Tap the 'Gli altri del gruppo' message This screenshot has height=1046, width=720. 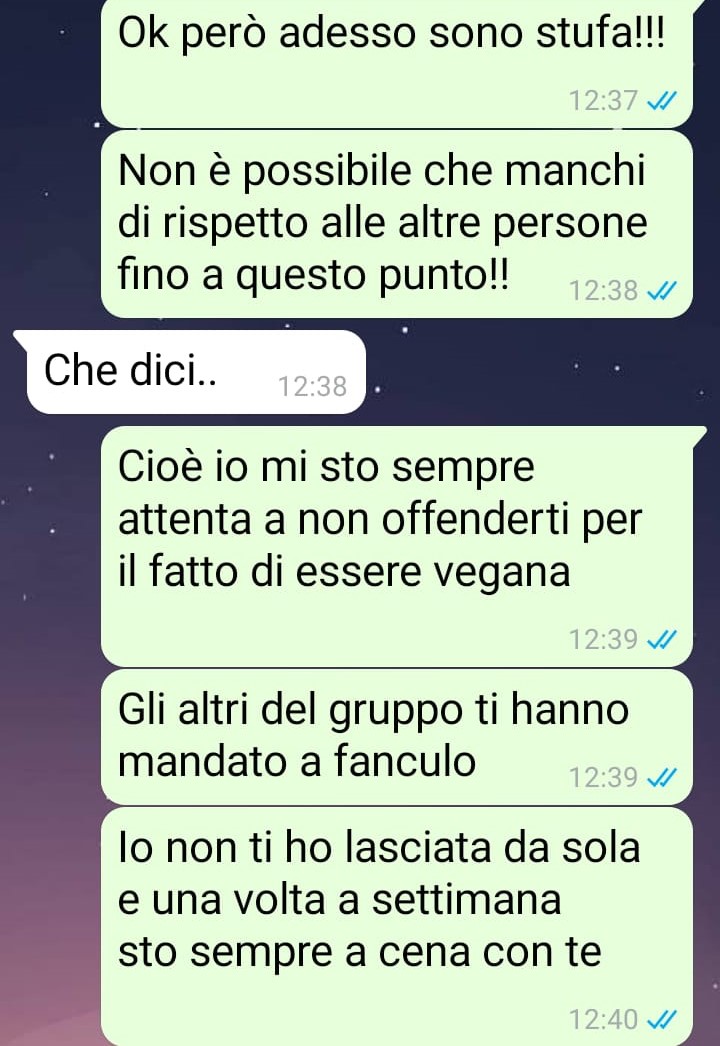pyautogui.click(x=396, y=737)
